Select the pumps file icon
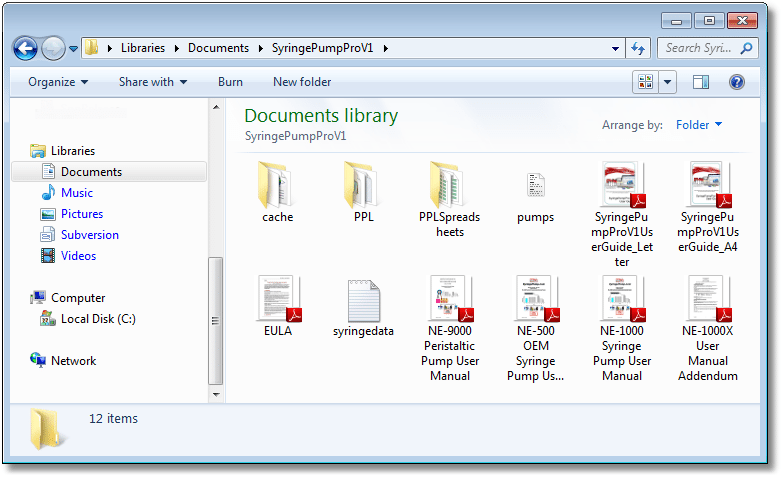782x478 pixels. 536,186
